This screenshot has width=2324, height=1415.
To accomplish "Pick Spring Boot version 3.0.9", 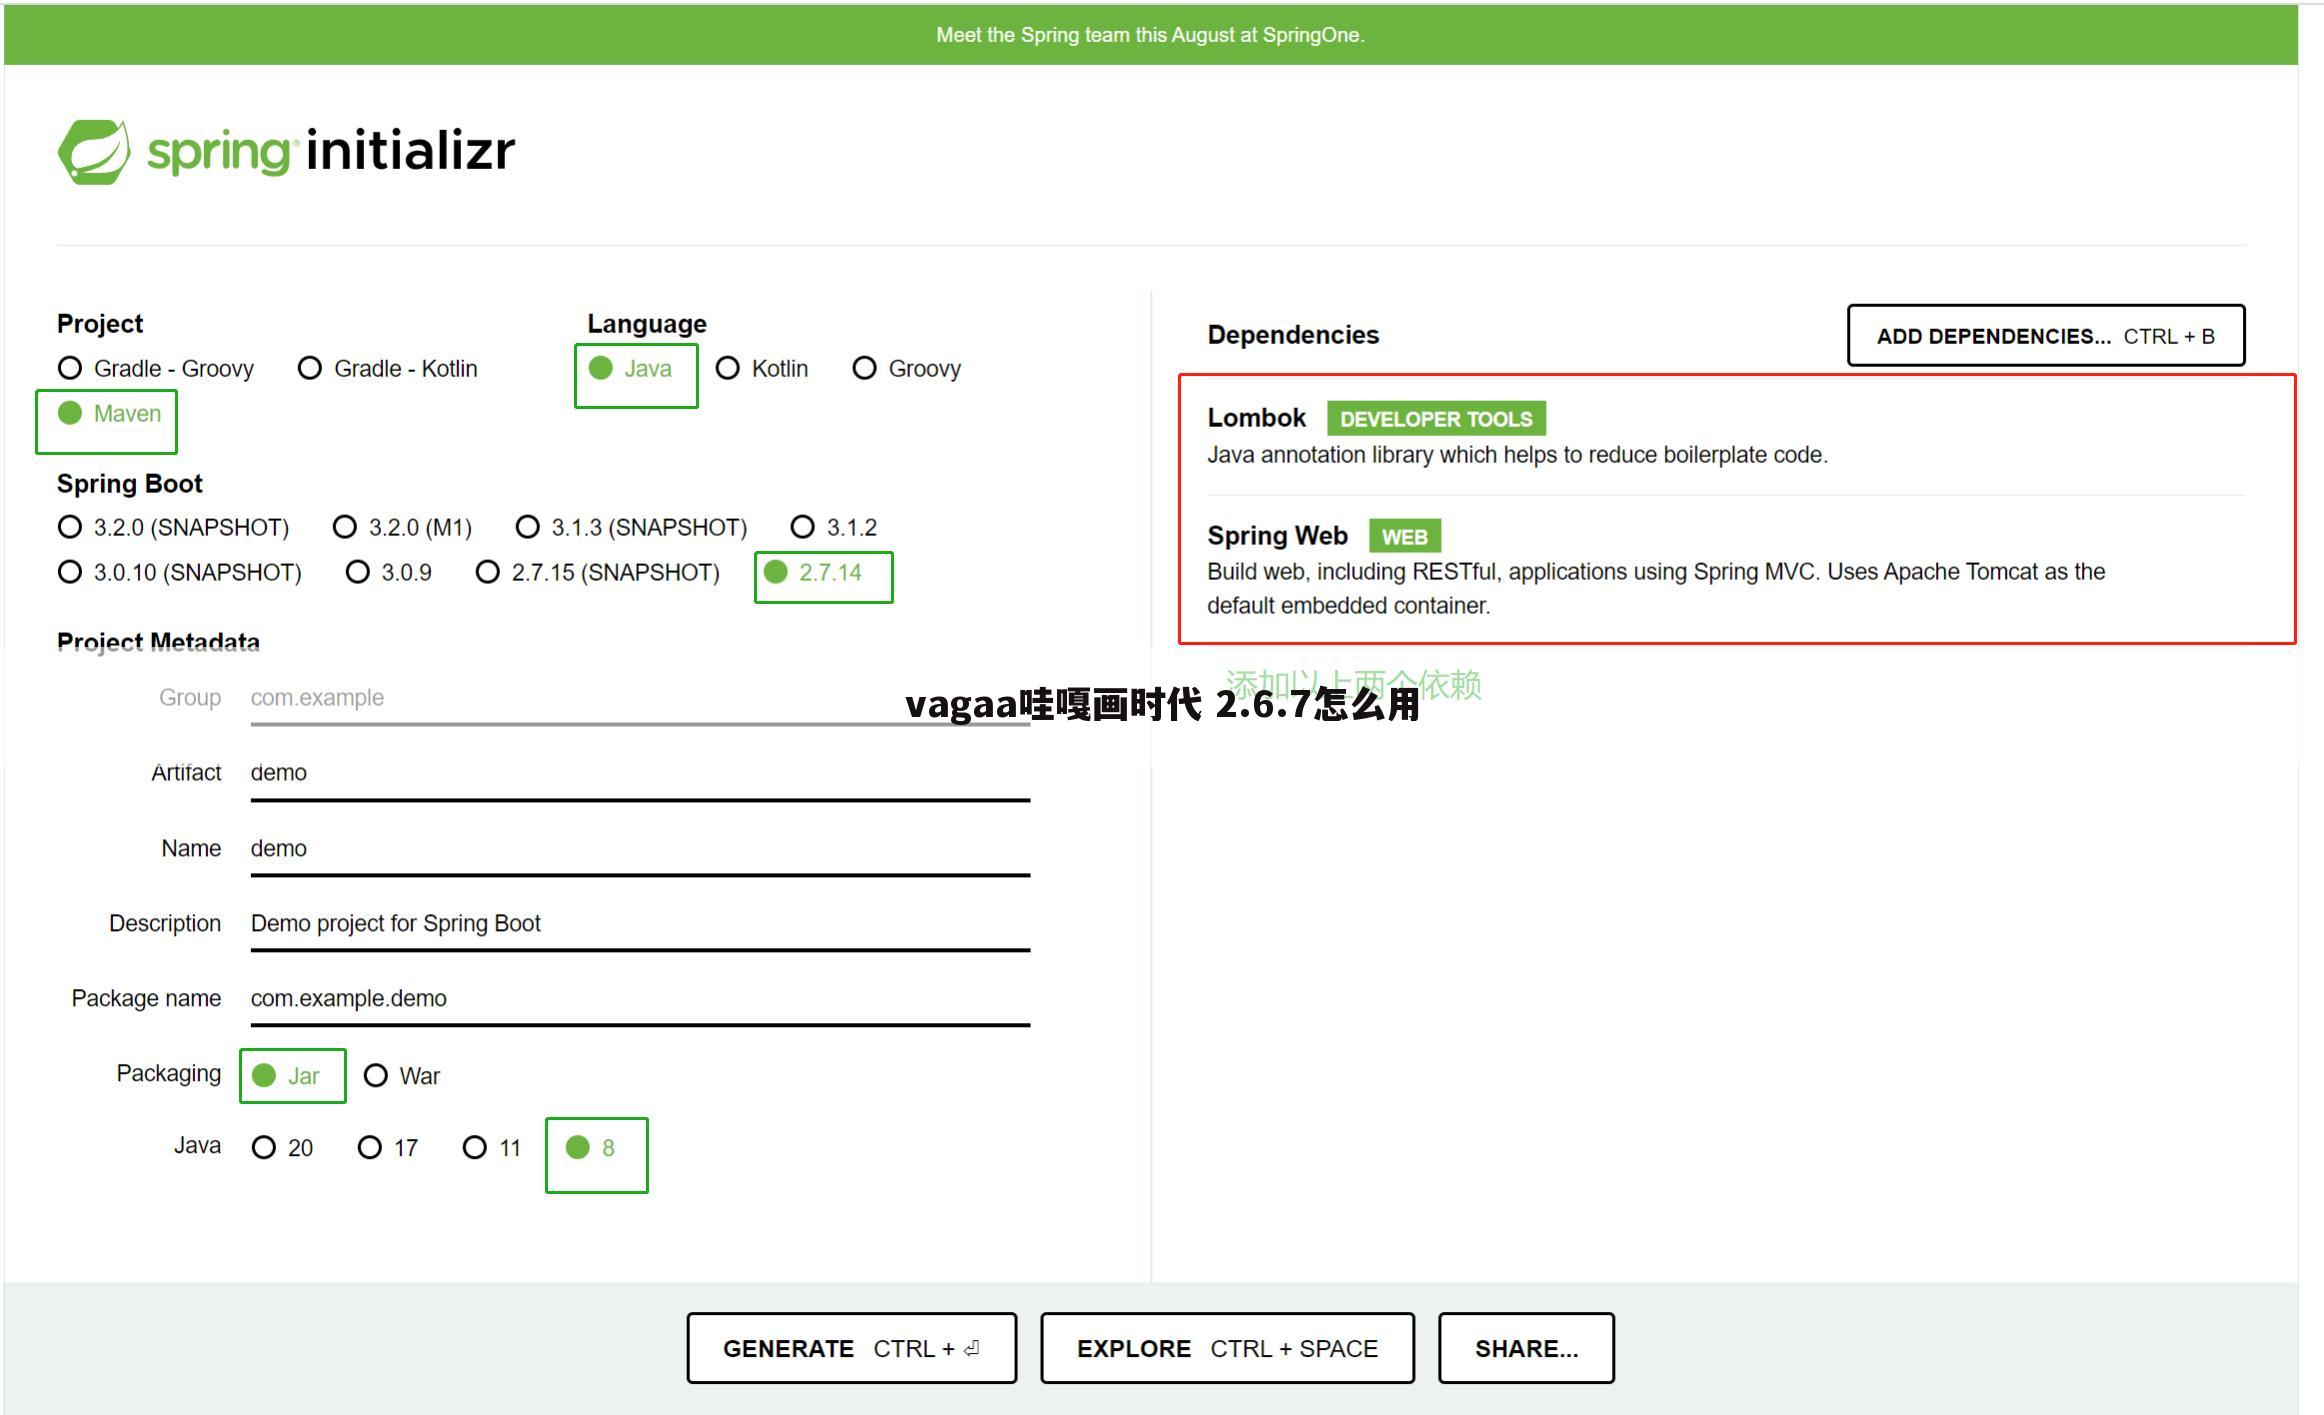I will [389, 572].
